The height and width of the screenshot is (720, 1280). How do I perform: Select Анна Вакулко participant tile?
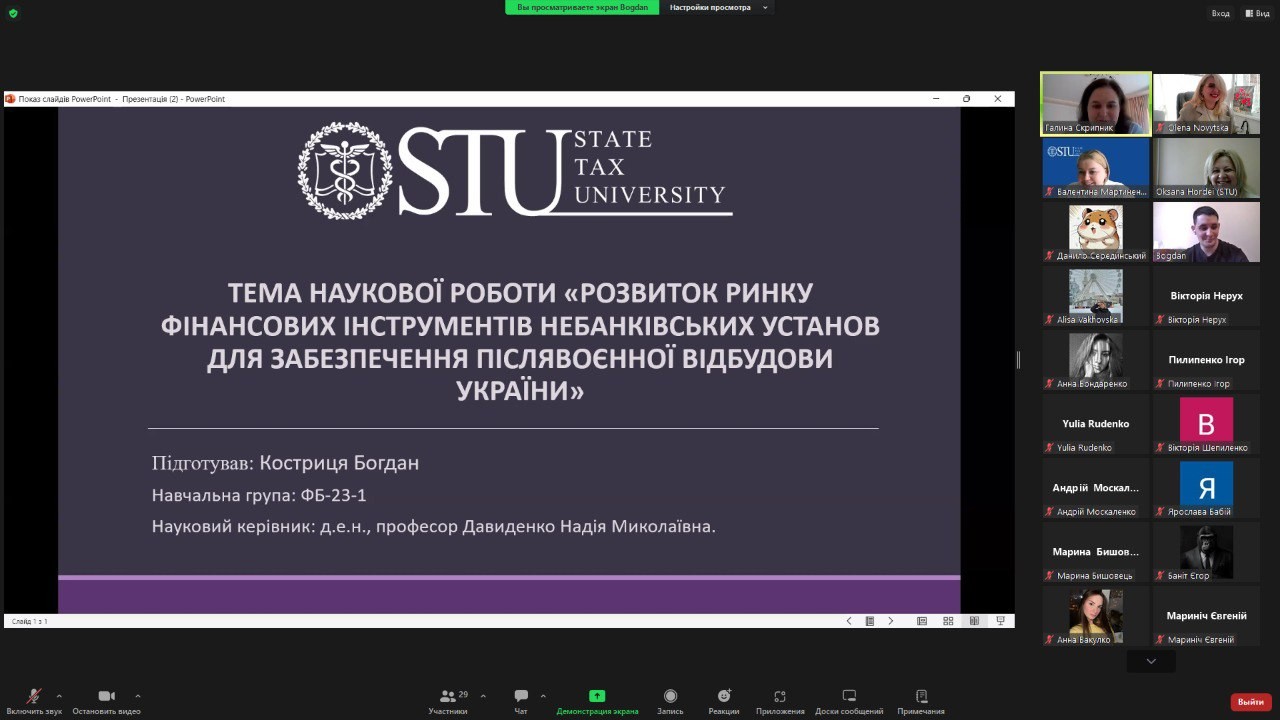point(1096,616)
